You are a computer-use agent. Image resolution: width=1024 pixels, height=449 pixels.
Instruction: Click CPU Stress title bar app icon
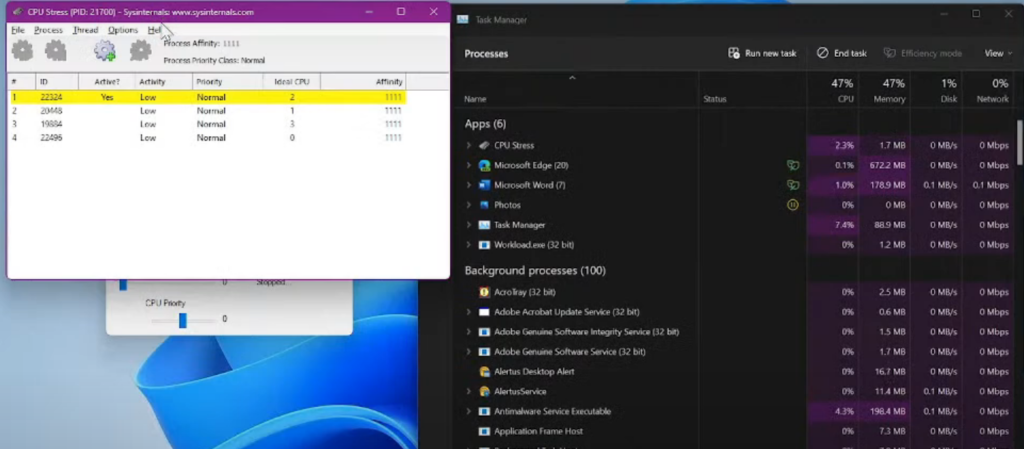(18, 12)
